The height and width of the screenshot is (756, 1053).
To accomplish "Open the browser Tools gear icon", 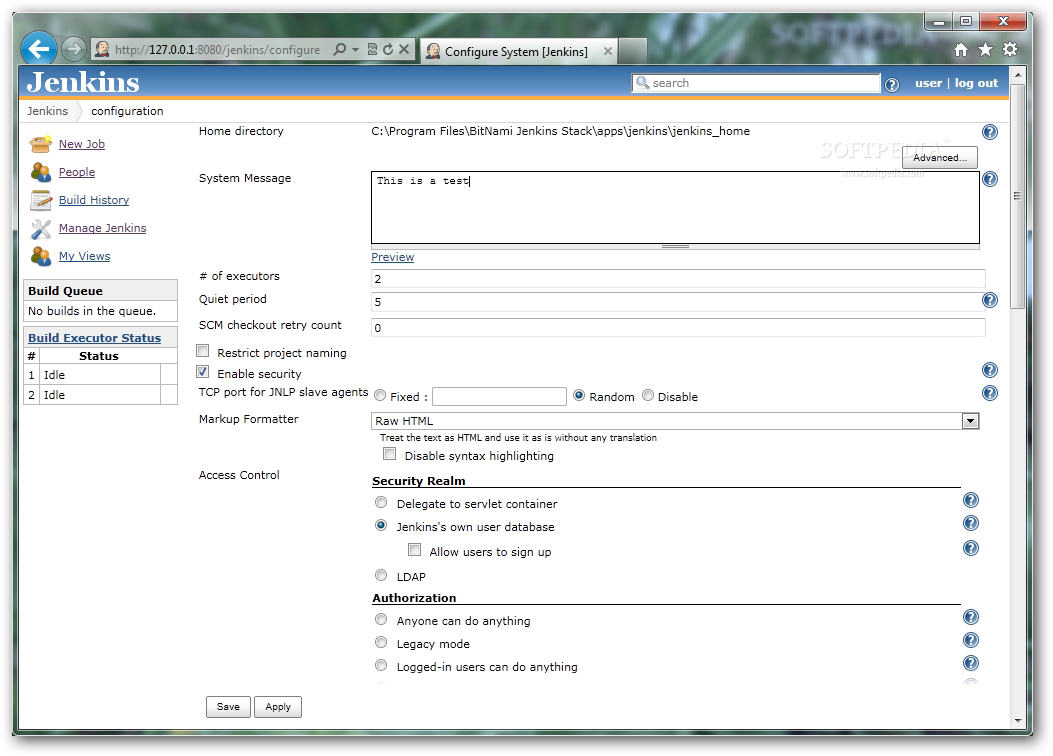I will (x=1010, y=50).
